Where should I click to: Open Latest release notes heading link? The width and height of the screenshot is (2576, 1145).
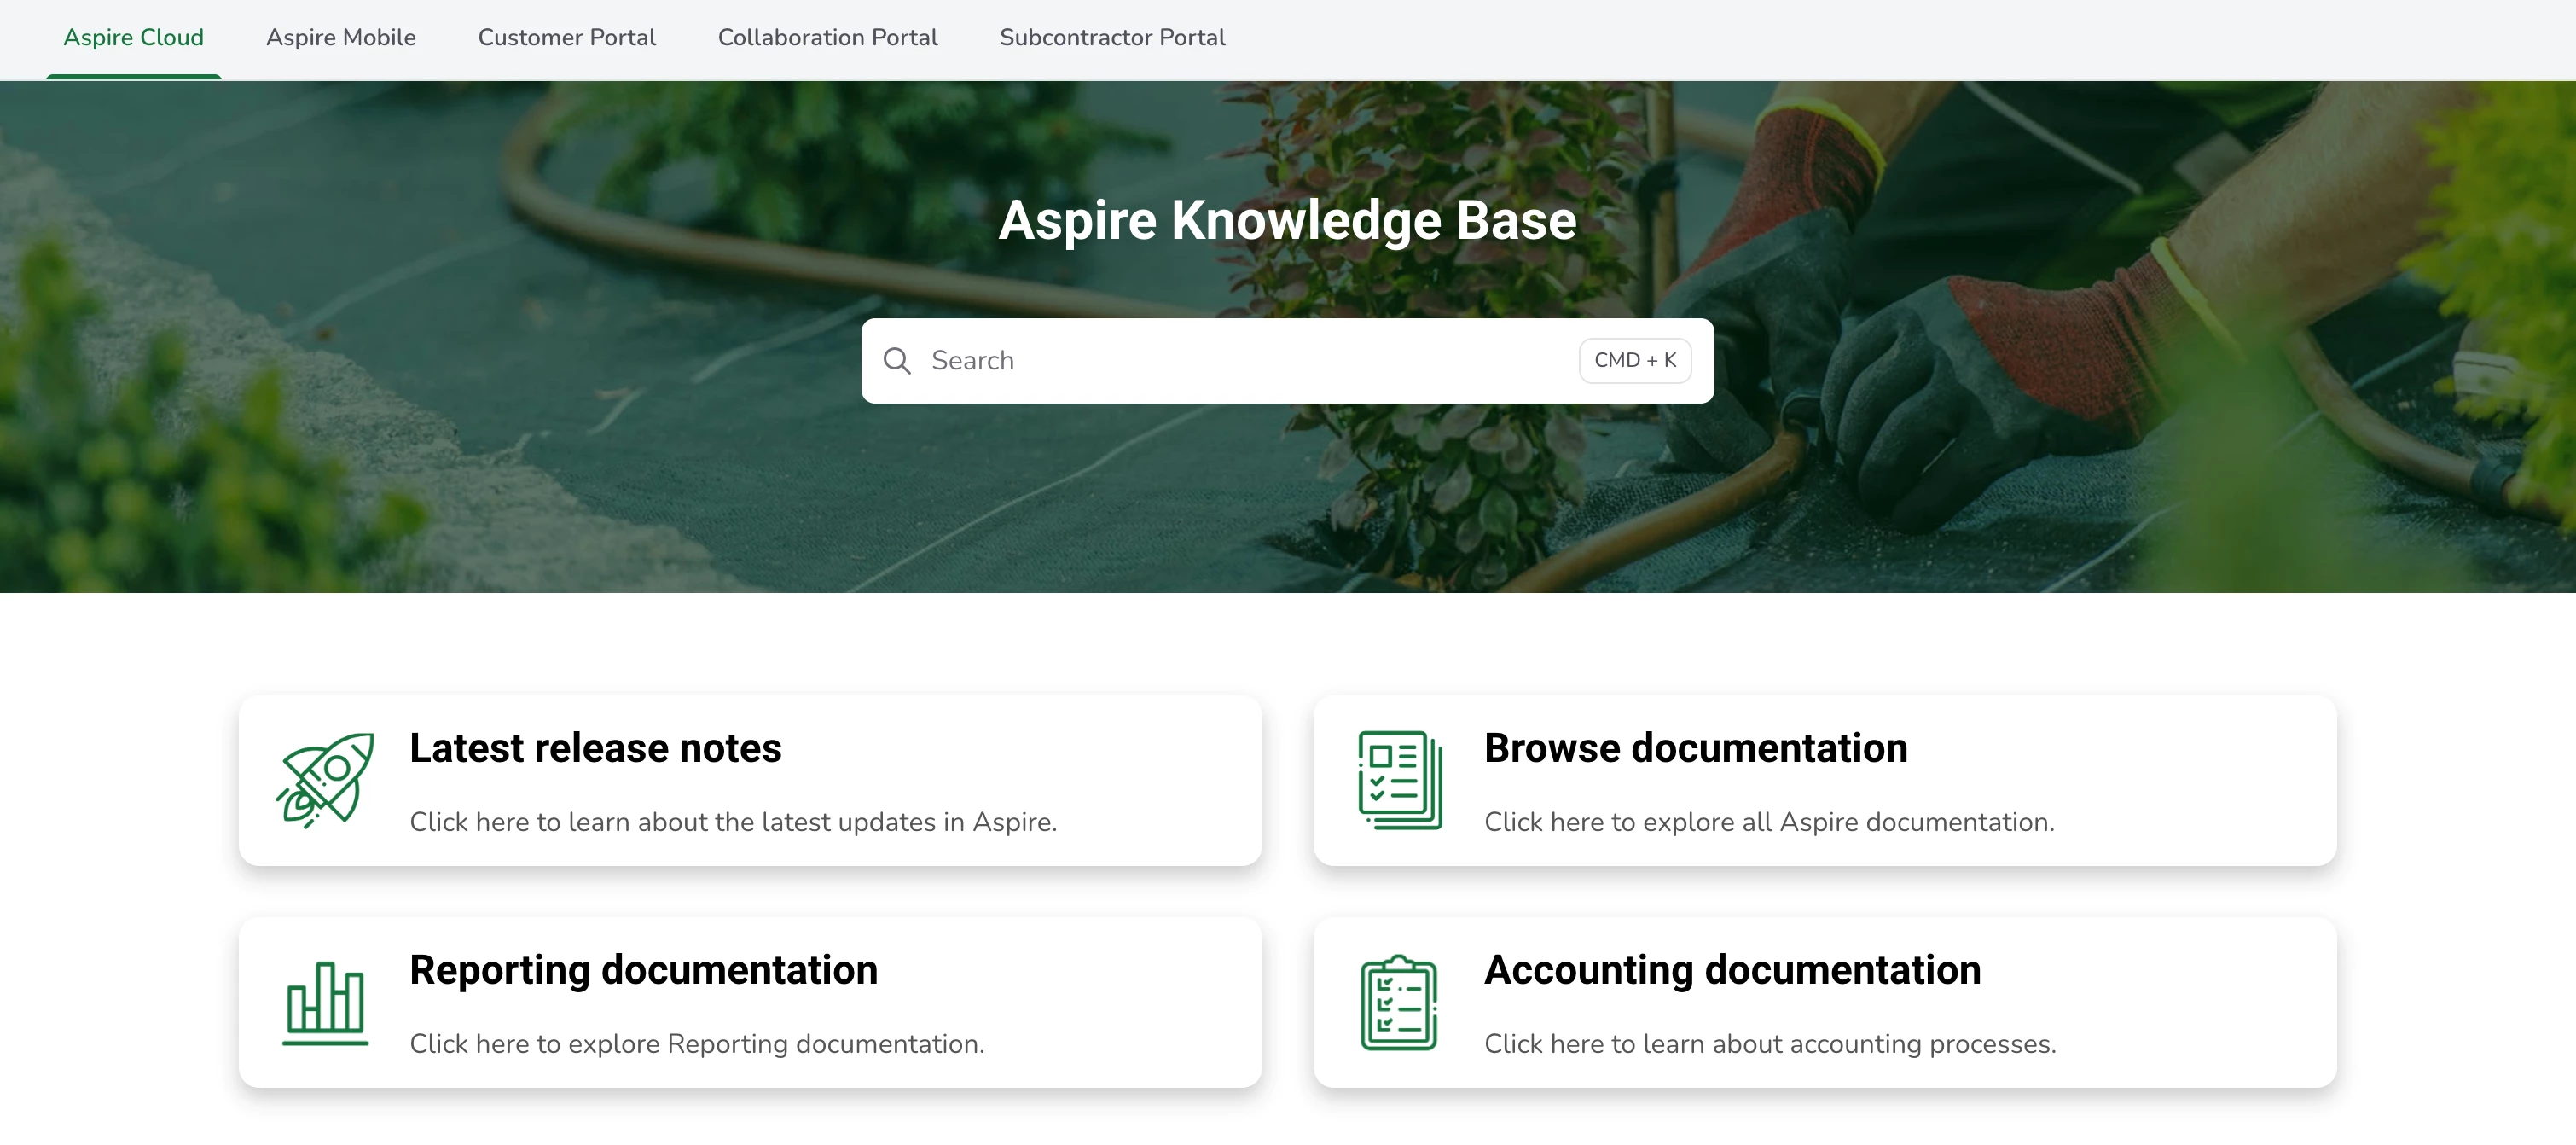[x=595, y=748]
